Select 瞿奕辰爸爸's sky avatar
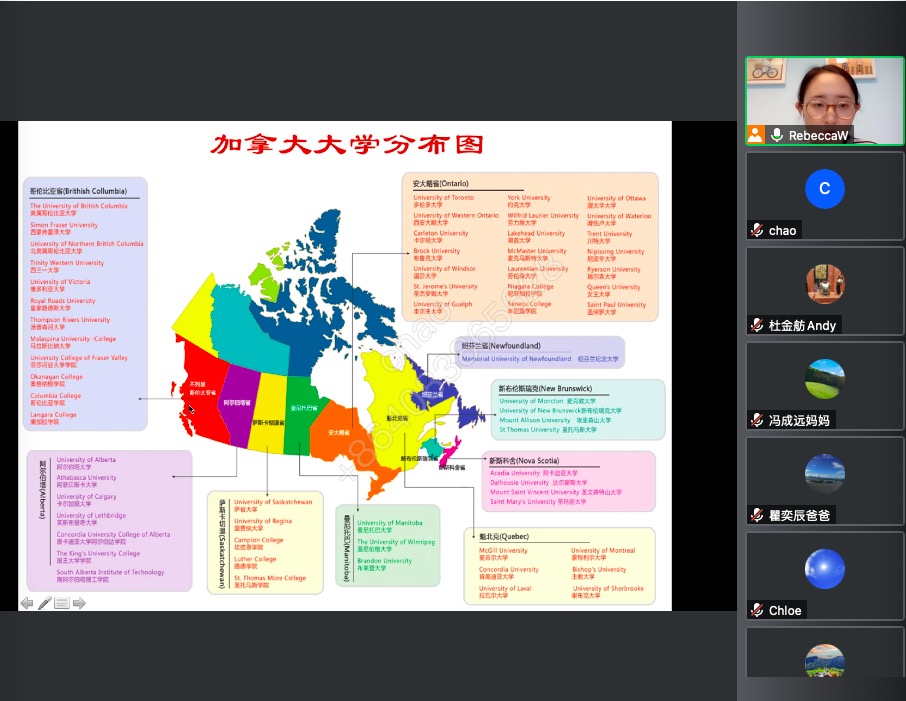The height and width of the screenshot is (701, 906). [x=825, y=474]
